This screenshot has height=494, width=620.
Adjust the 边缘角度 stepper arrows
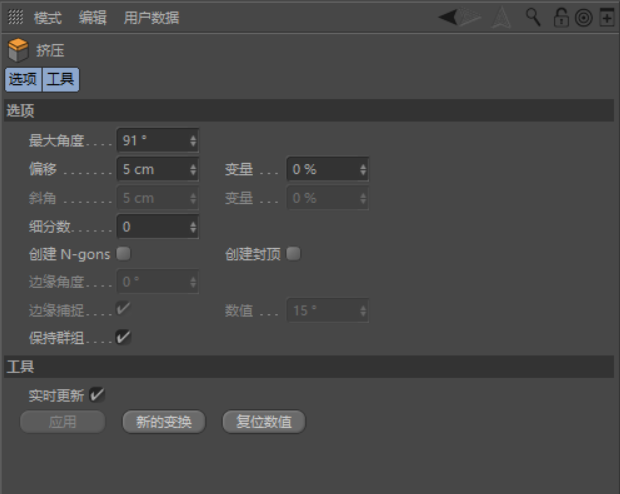pos(193,282)
